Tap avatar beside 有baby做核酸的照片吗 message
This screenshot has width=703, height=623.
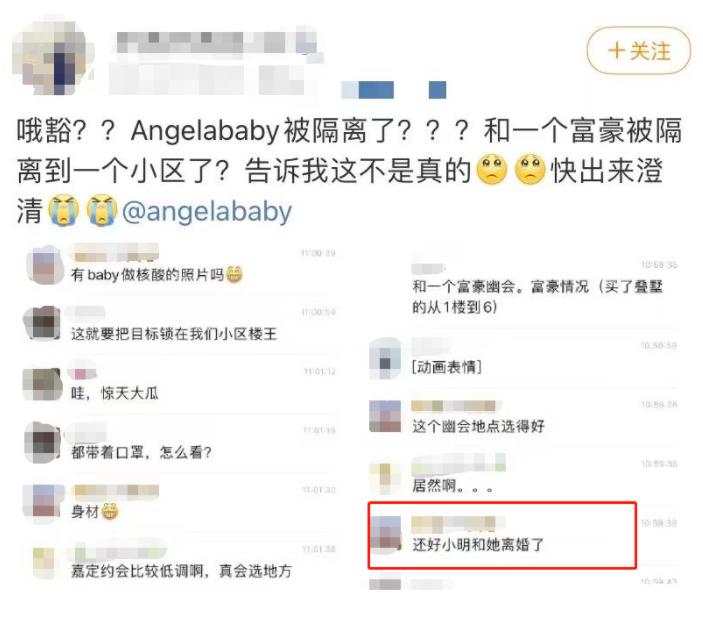[x=44, y=264]
